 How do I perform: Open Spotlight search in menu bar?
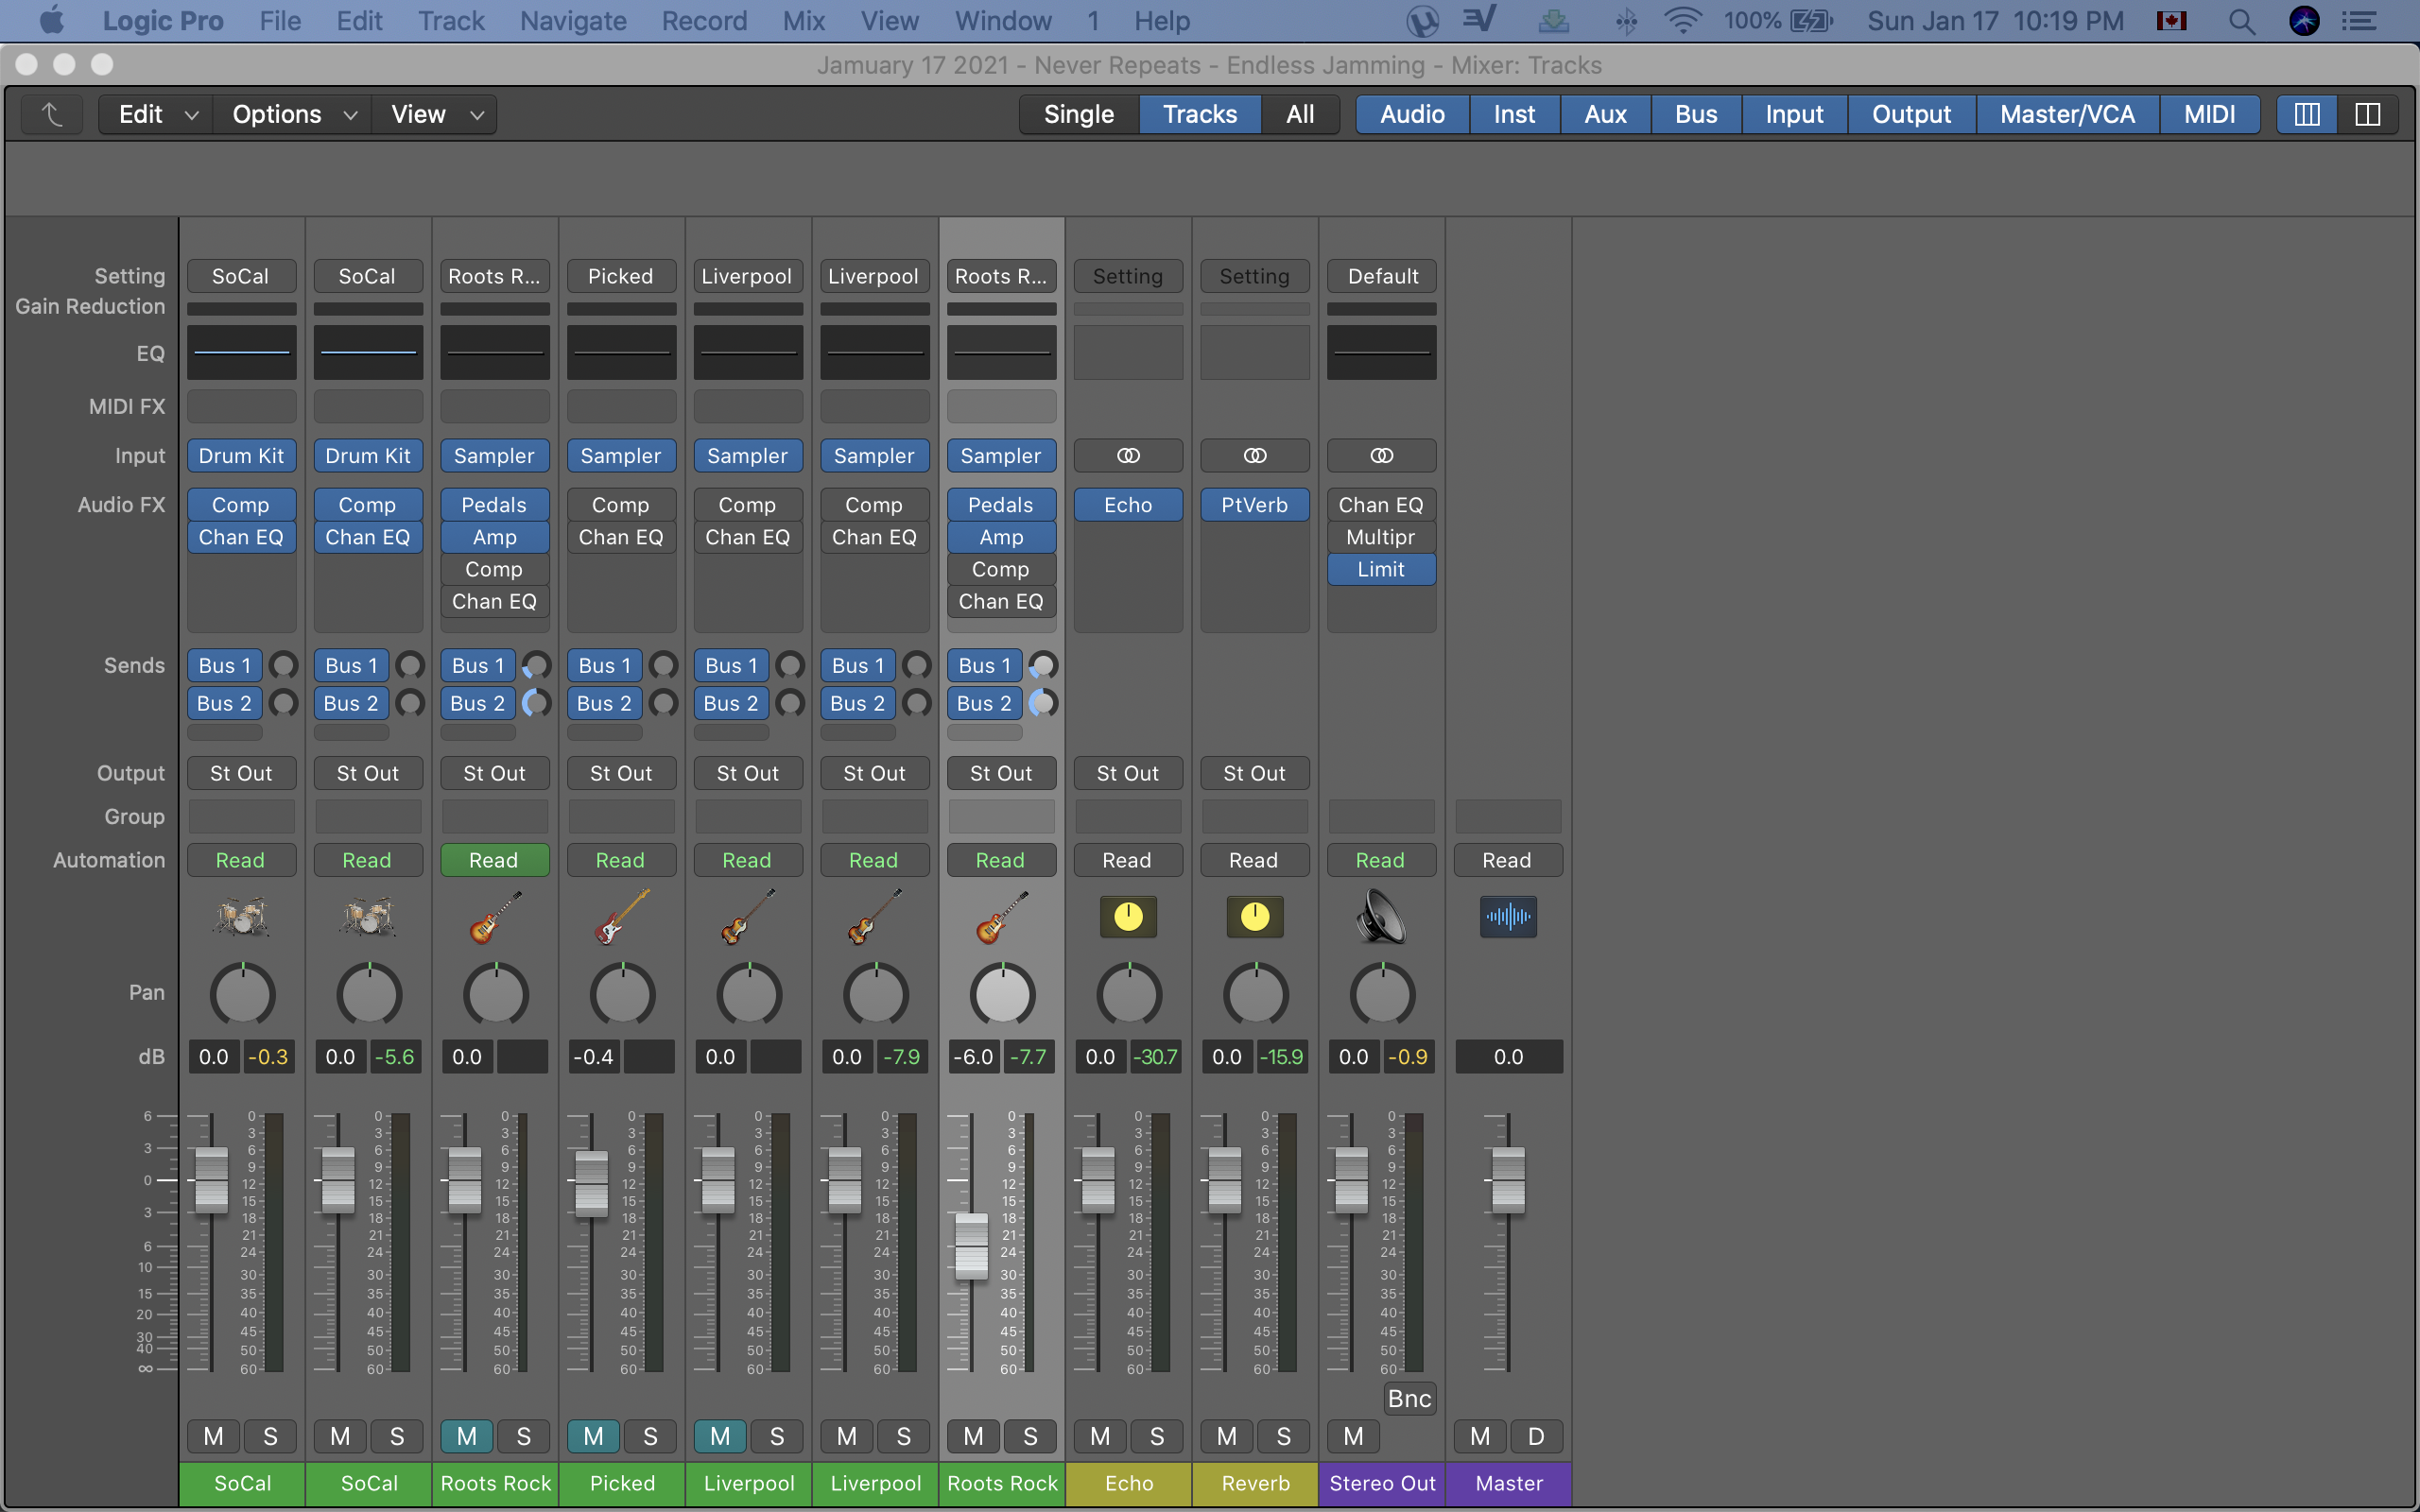coord(2242,21)
